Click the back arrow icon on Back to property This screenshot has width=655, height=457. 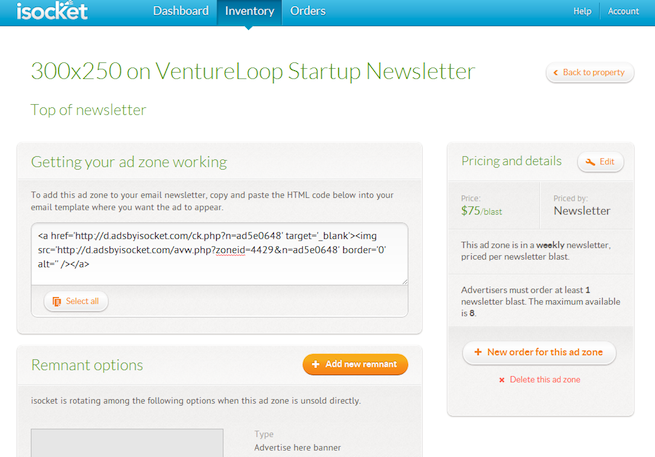click(556, 73)
